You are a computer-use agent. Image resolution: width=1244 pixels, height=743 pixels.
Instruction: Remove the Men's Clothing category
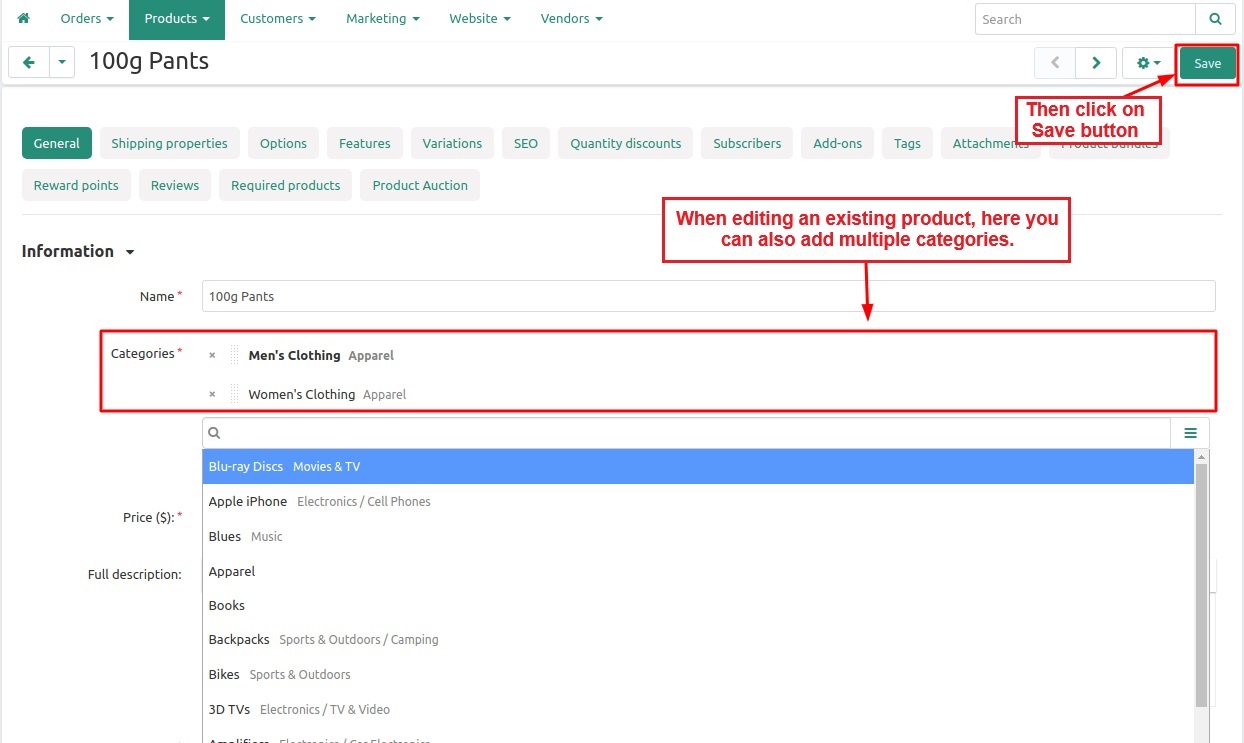(x=212, y=355)
